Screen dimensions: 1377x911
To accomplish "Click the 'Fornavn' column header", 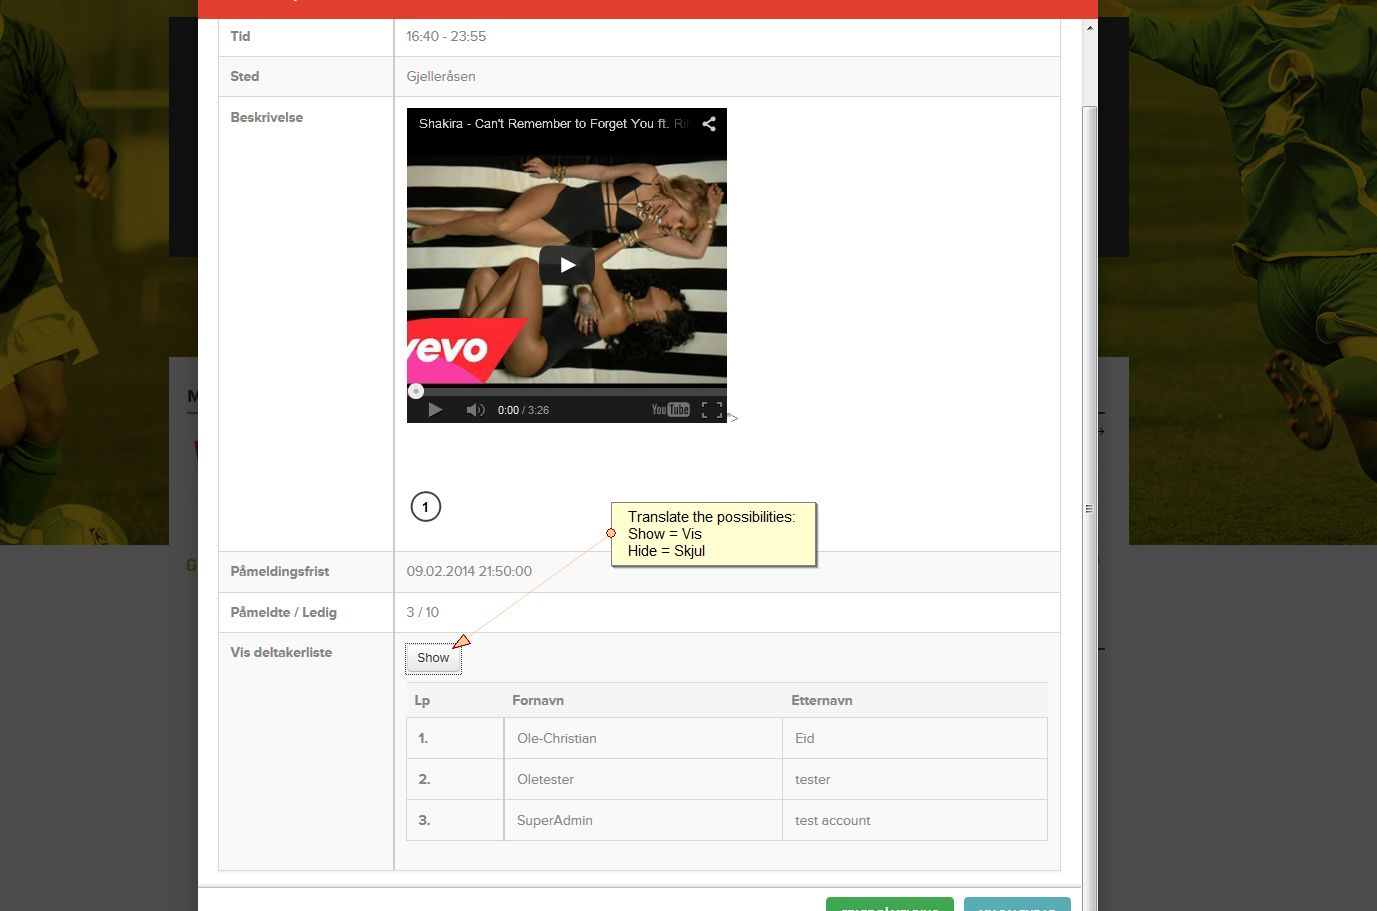I will coord(538,700).
